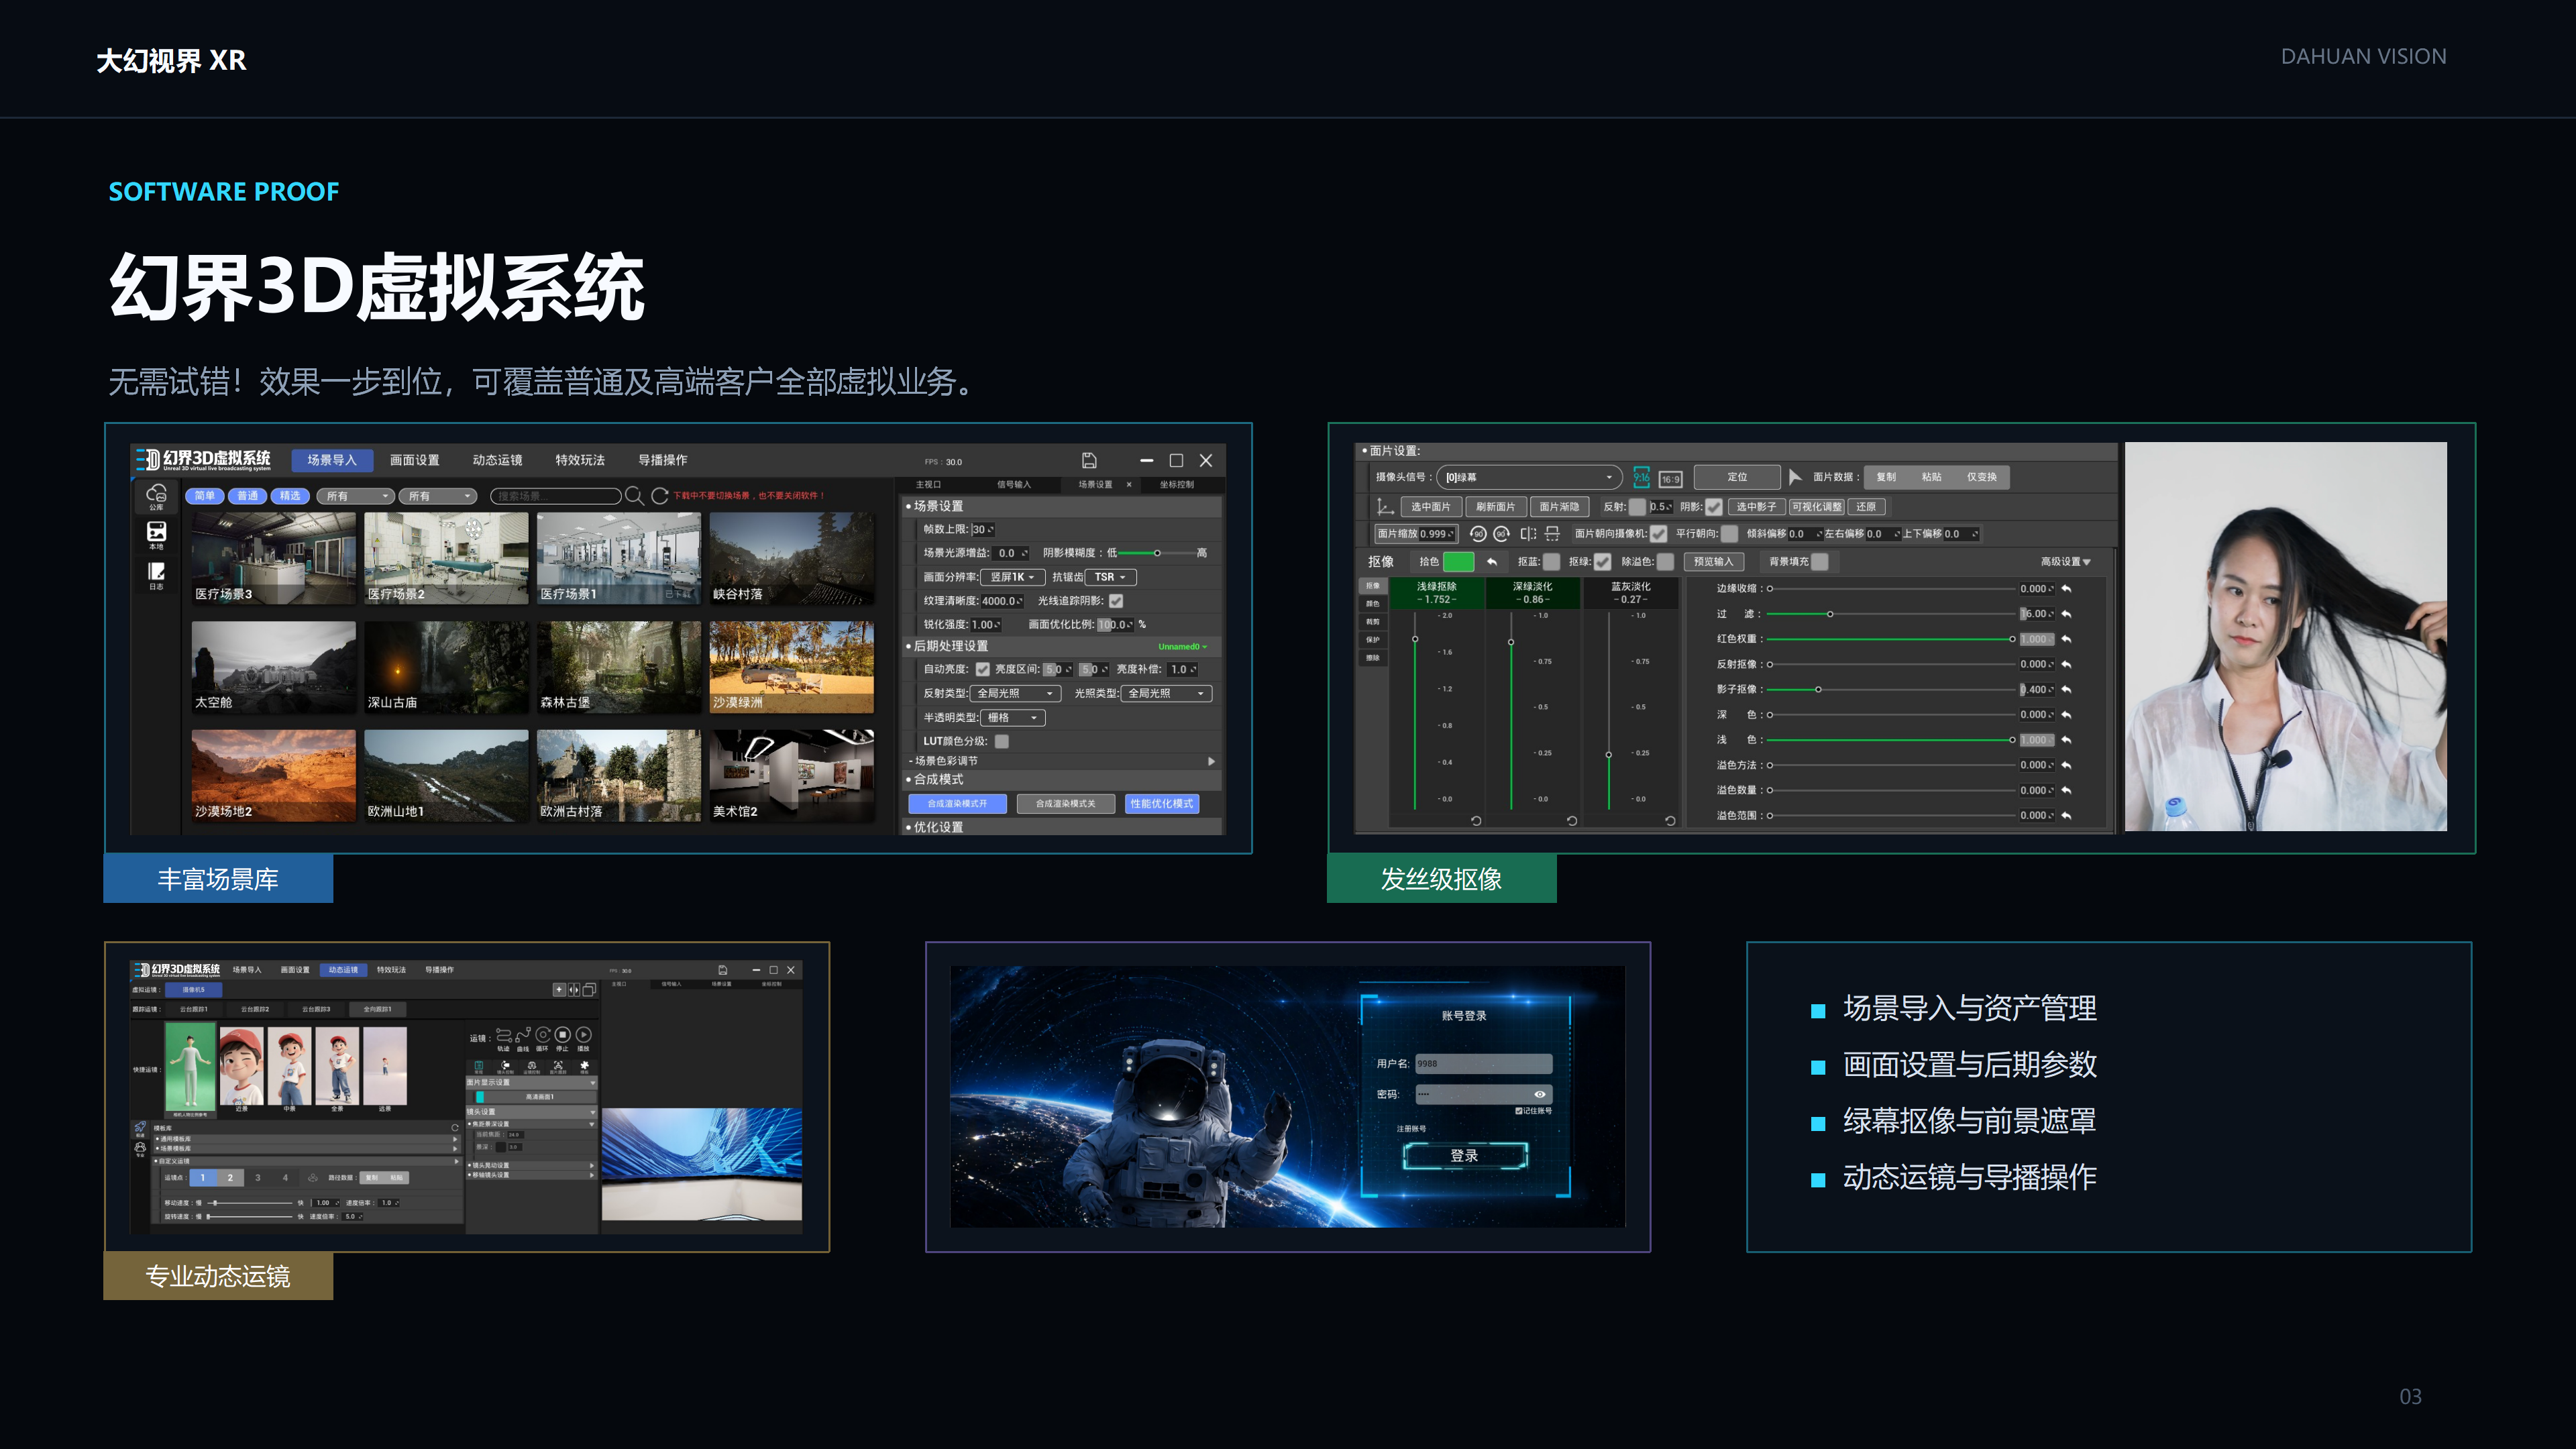This screenshot has height=1449, width=2576.
Task: Switch to the 导播操作 tab in scene library window
Action: [662, 460]
